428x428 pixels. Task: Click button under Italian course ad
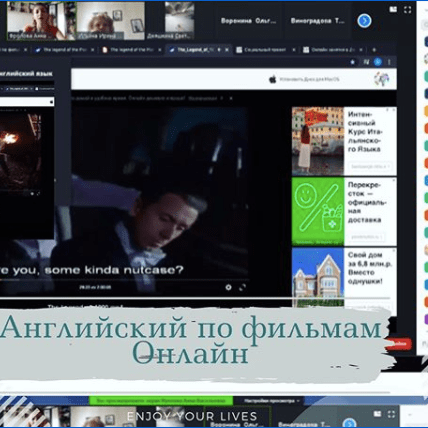370,166
